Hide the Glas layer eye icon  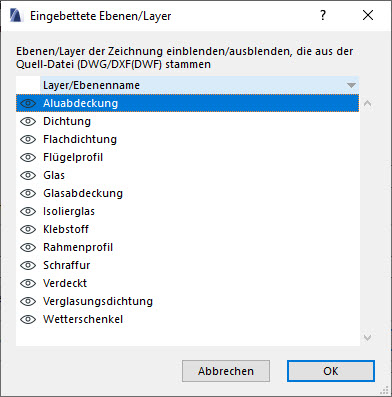tap(28, 175)
